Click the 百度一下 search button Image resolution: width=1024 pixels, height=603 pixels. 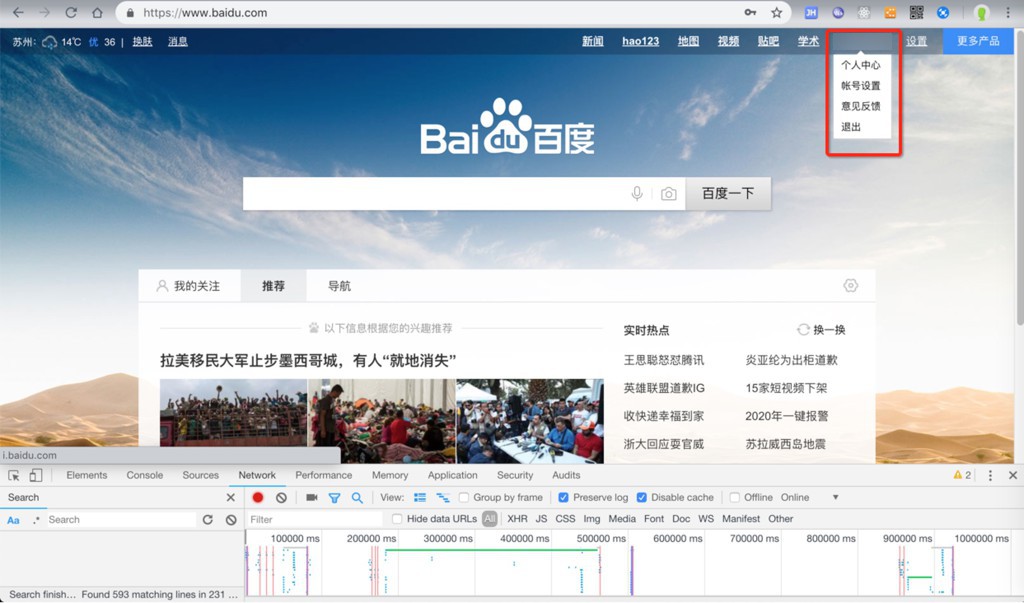[728, 193]
